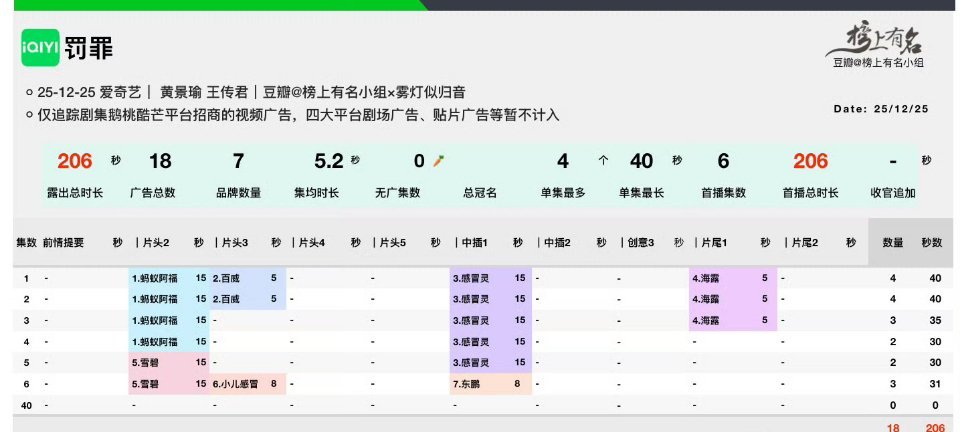Click 5.雪碧 in episode 5 row
Screen dimensions: 960x432
[146, 362]
